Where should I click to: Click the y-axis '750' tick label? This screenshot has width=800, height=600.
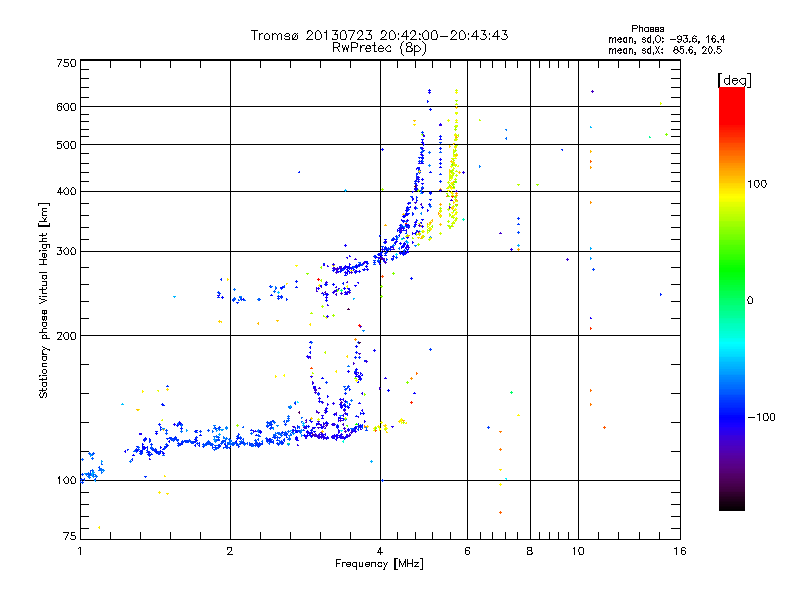pos(66,63)
